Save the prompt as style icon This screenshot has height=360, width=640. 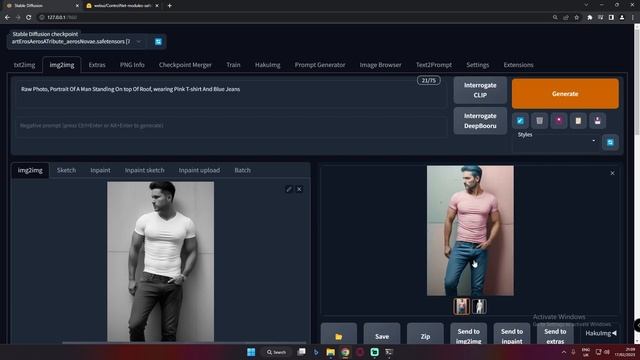pos(598,121)
